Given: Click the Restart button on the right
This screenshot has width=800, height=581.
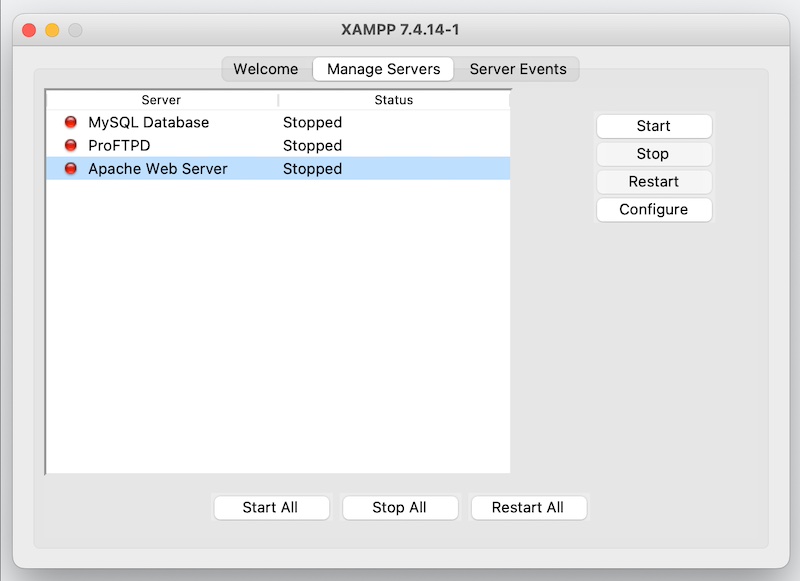Looking at the screenshot, I should (x=654, y=182).
